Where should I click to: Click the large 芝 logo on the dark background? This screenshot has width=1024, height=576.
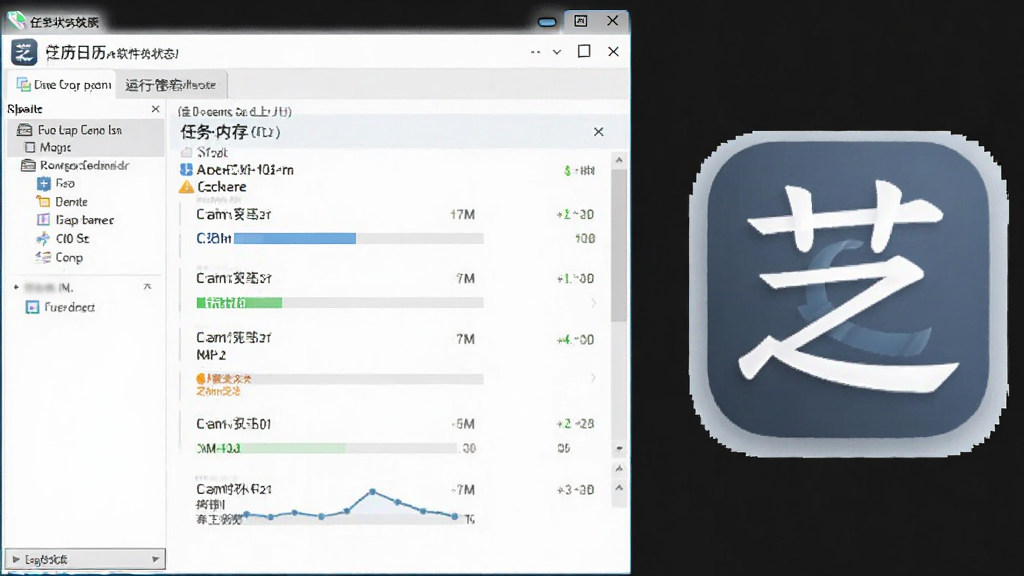(848, 294)
